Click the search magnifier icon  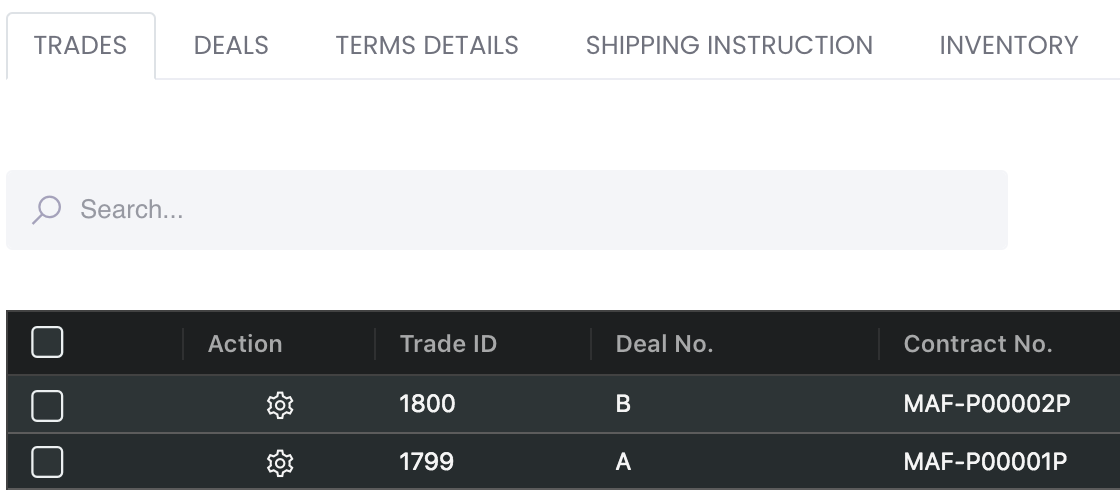46,210
